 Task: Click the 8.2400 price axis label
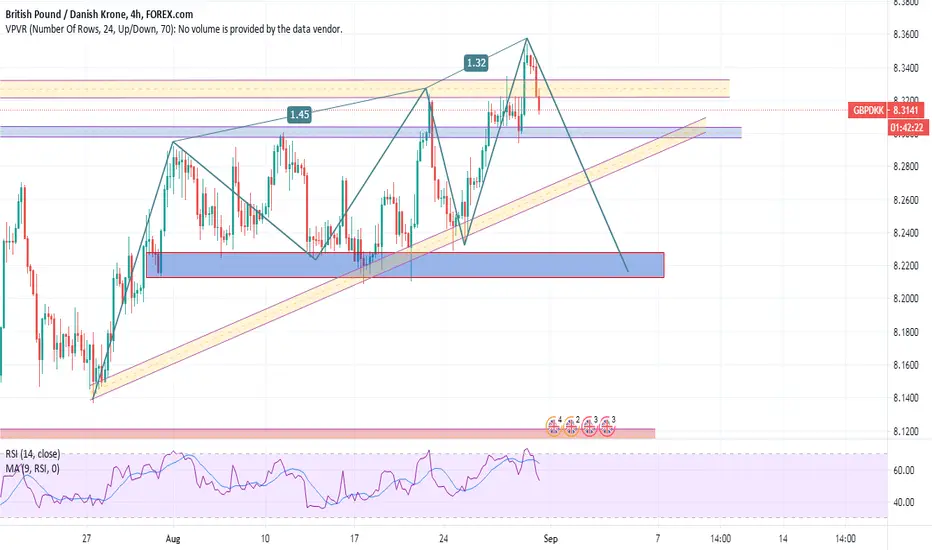pos(906,232)
